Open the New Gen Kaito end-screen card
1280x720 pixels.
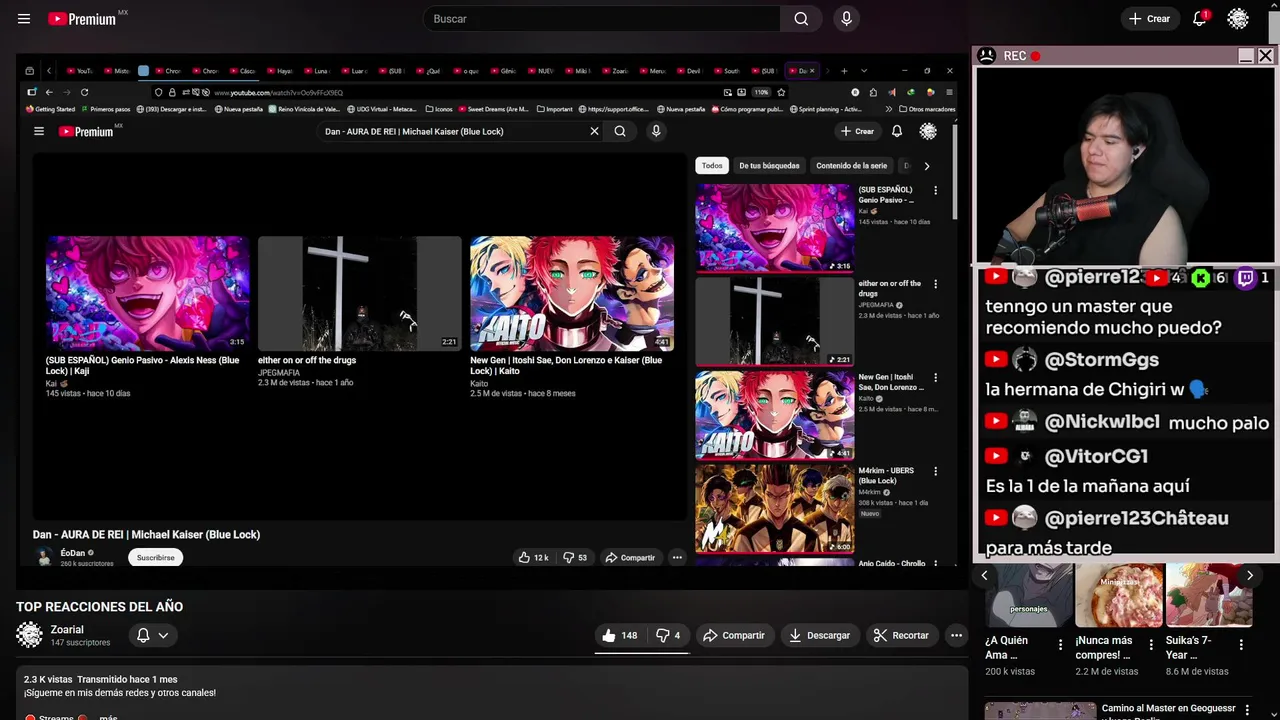(572, 292)
